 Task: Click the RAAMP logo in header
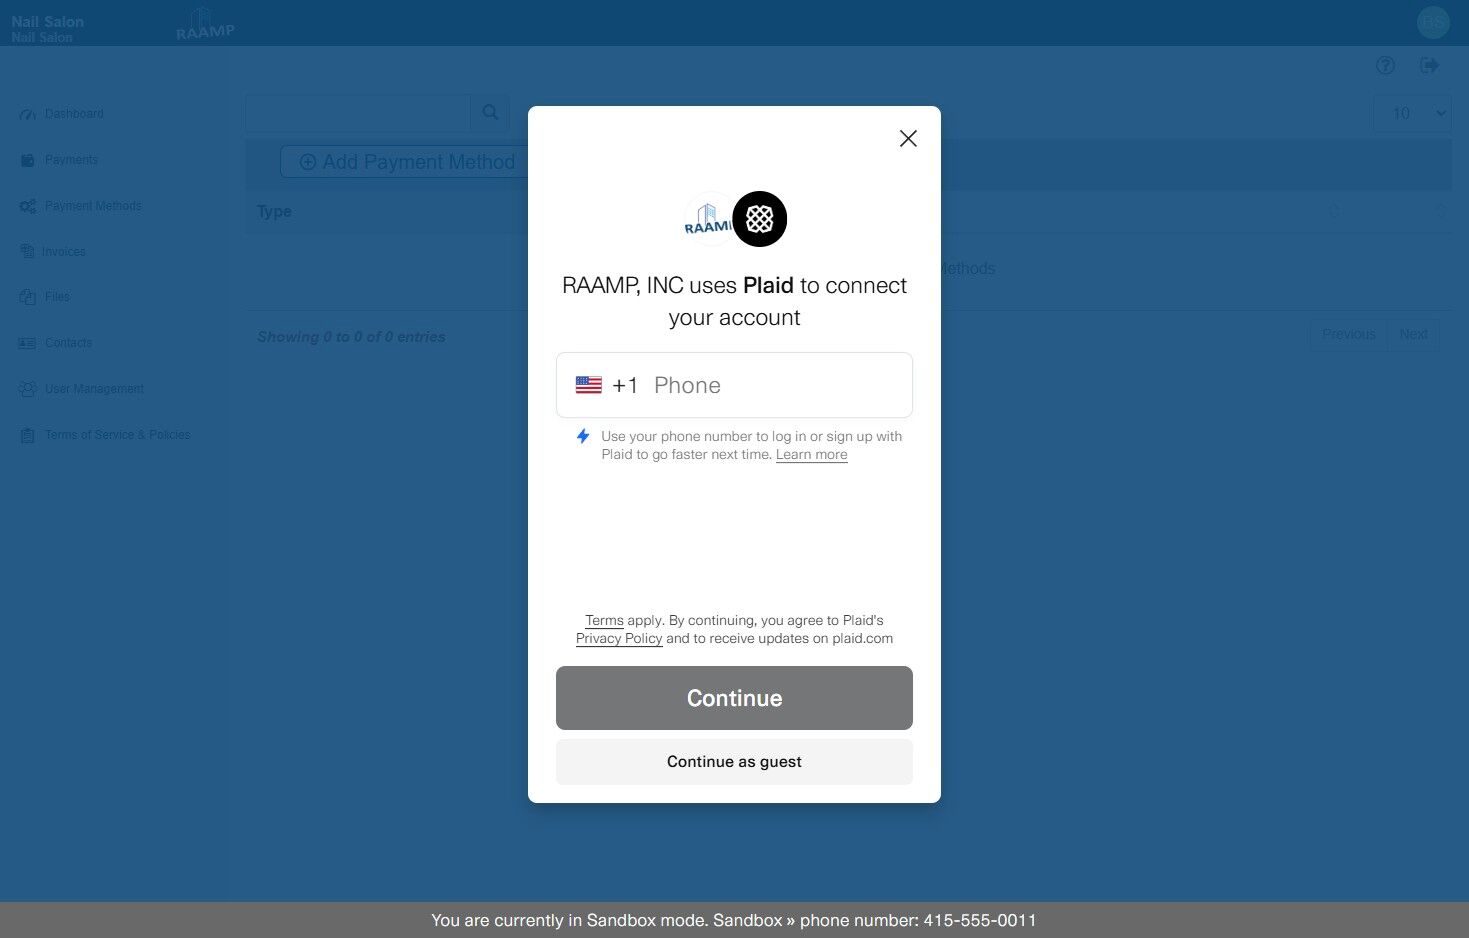tap(205, 23)
